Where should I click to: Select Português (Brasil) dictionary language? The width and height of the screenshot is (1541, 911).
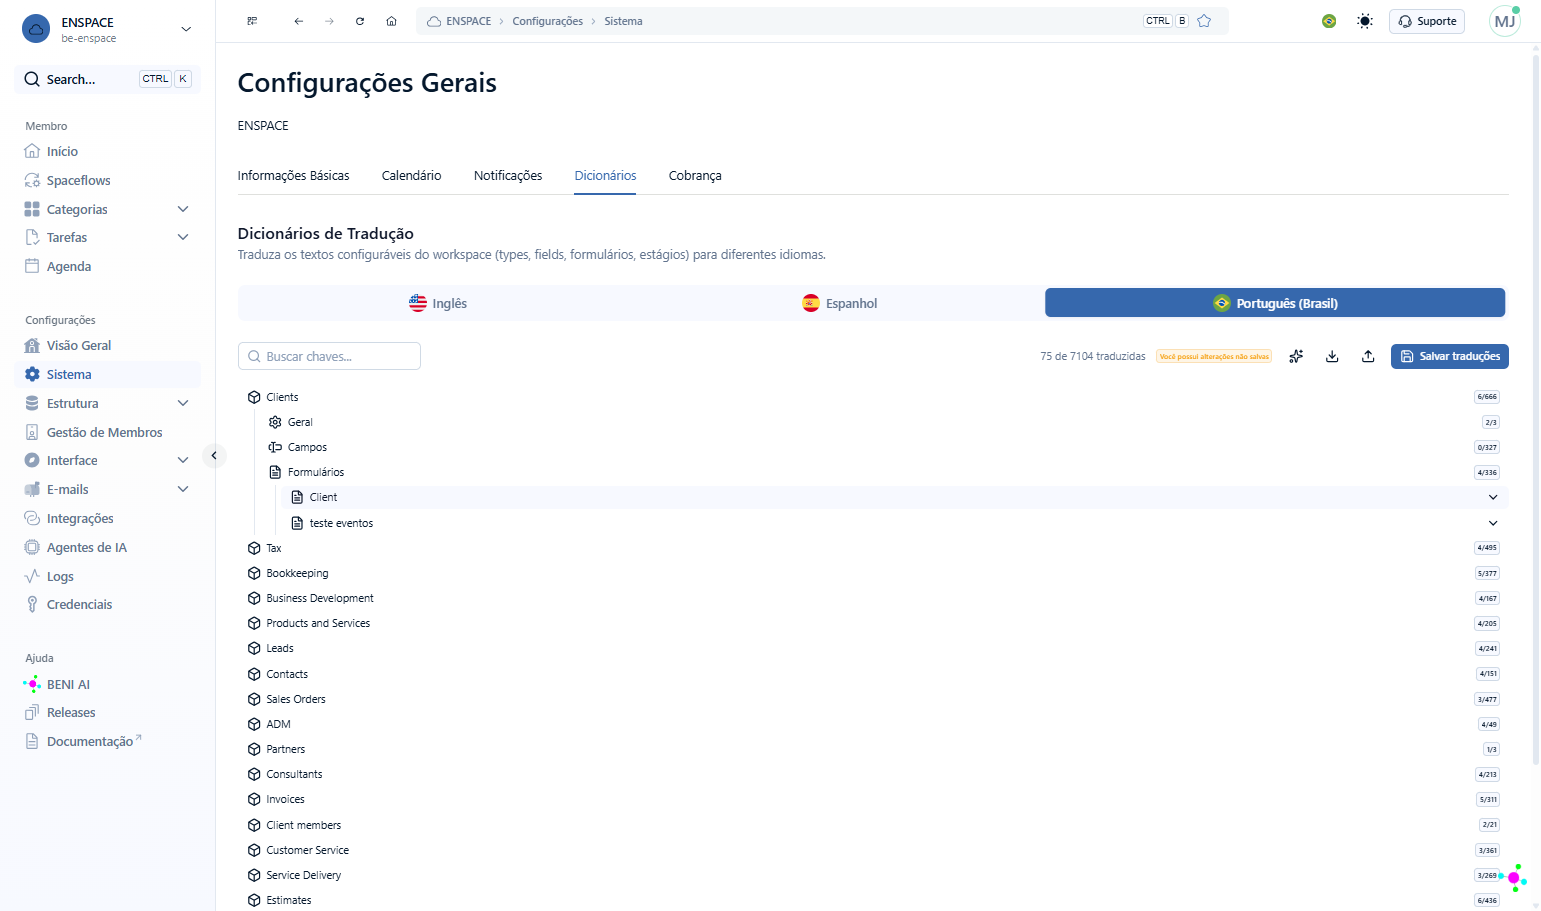pos(1275,303)
